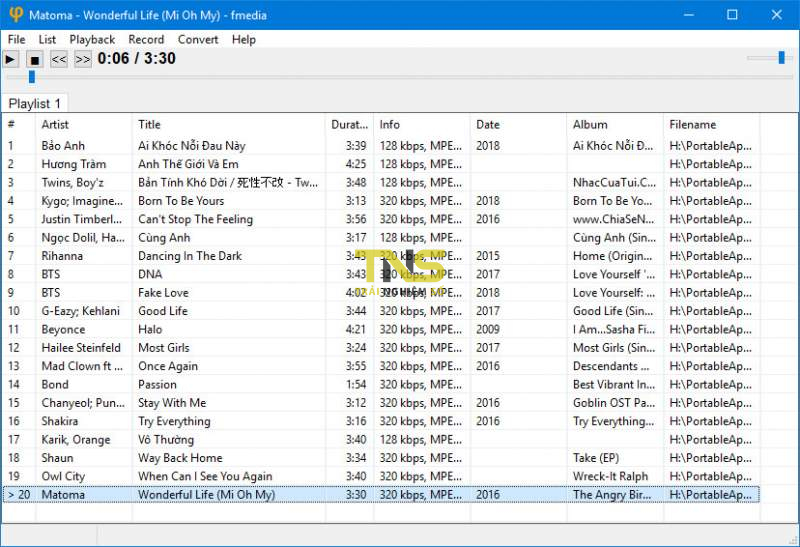Click the fmedia app icon in title bar
The height and width of the screenshot is (547, 800).
point(16,15)
